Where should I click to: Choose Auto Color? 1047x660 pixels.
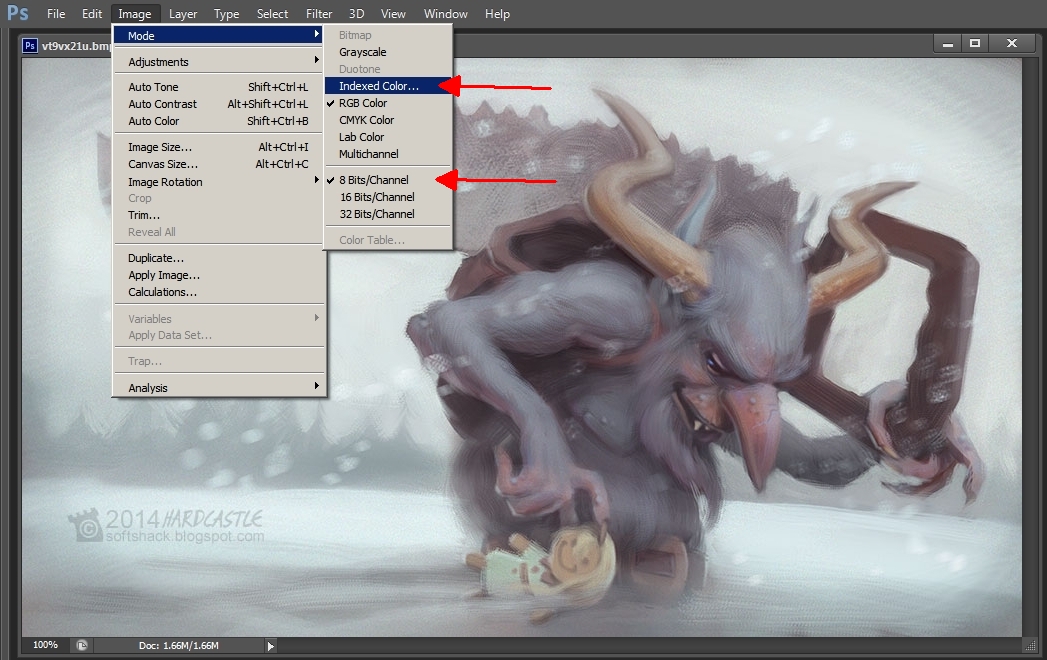(x=218, y=121)
